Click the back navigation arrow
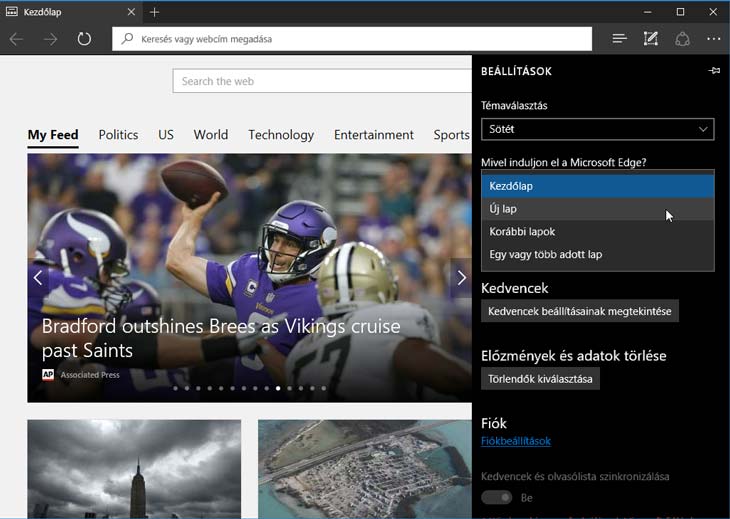The width and height of the screenshot is (730, 519). pyautogui.click(x=17, y=39)
